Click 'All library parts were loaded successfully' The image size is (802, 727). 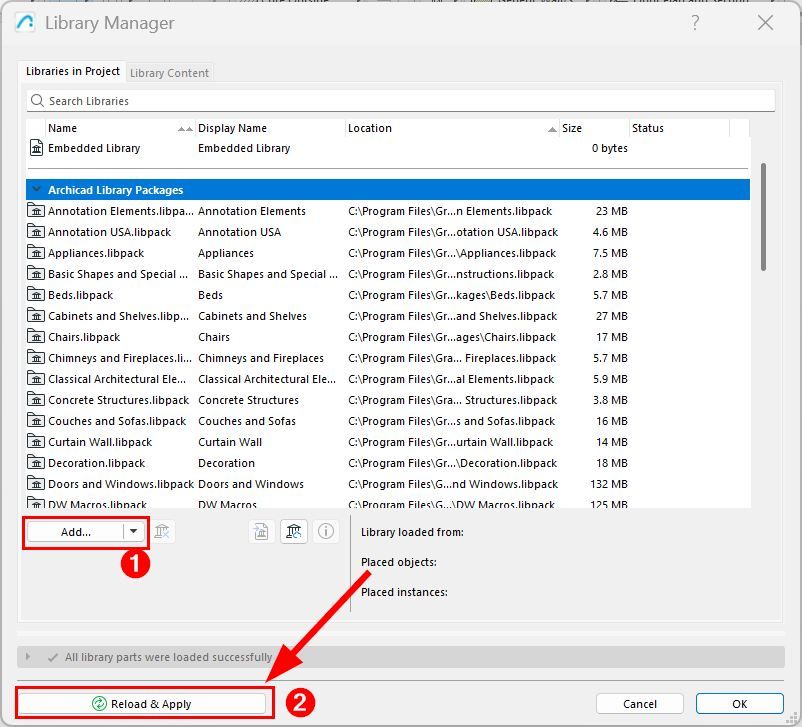pos(168,656)
